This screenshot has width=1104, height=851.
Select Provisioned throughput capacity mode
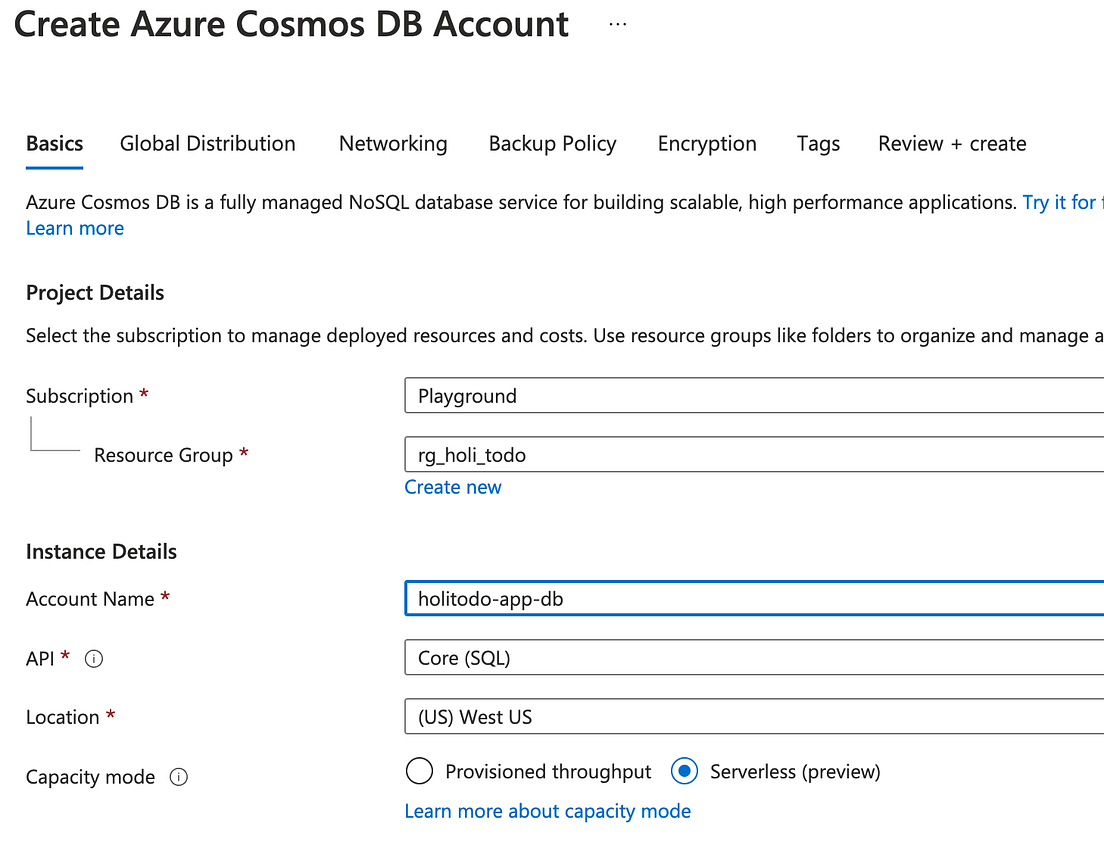[420, 772]
